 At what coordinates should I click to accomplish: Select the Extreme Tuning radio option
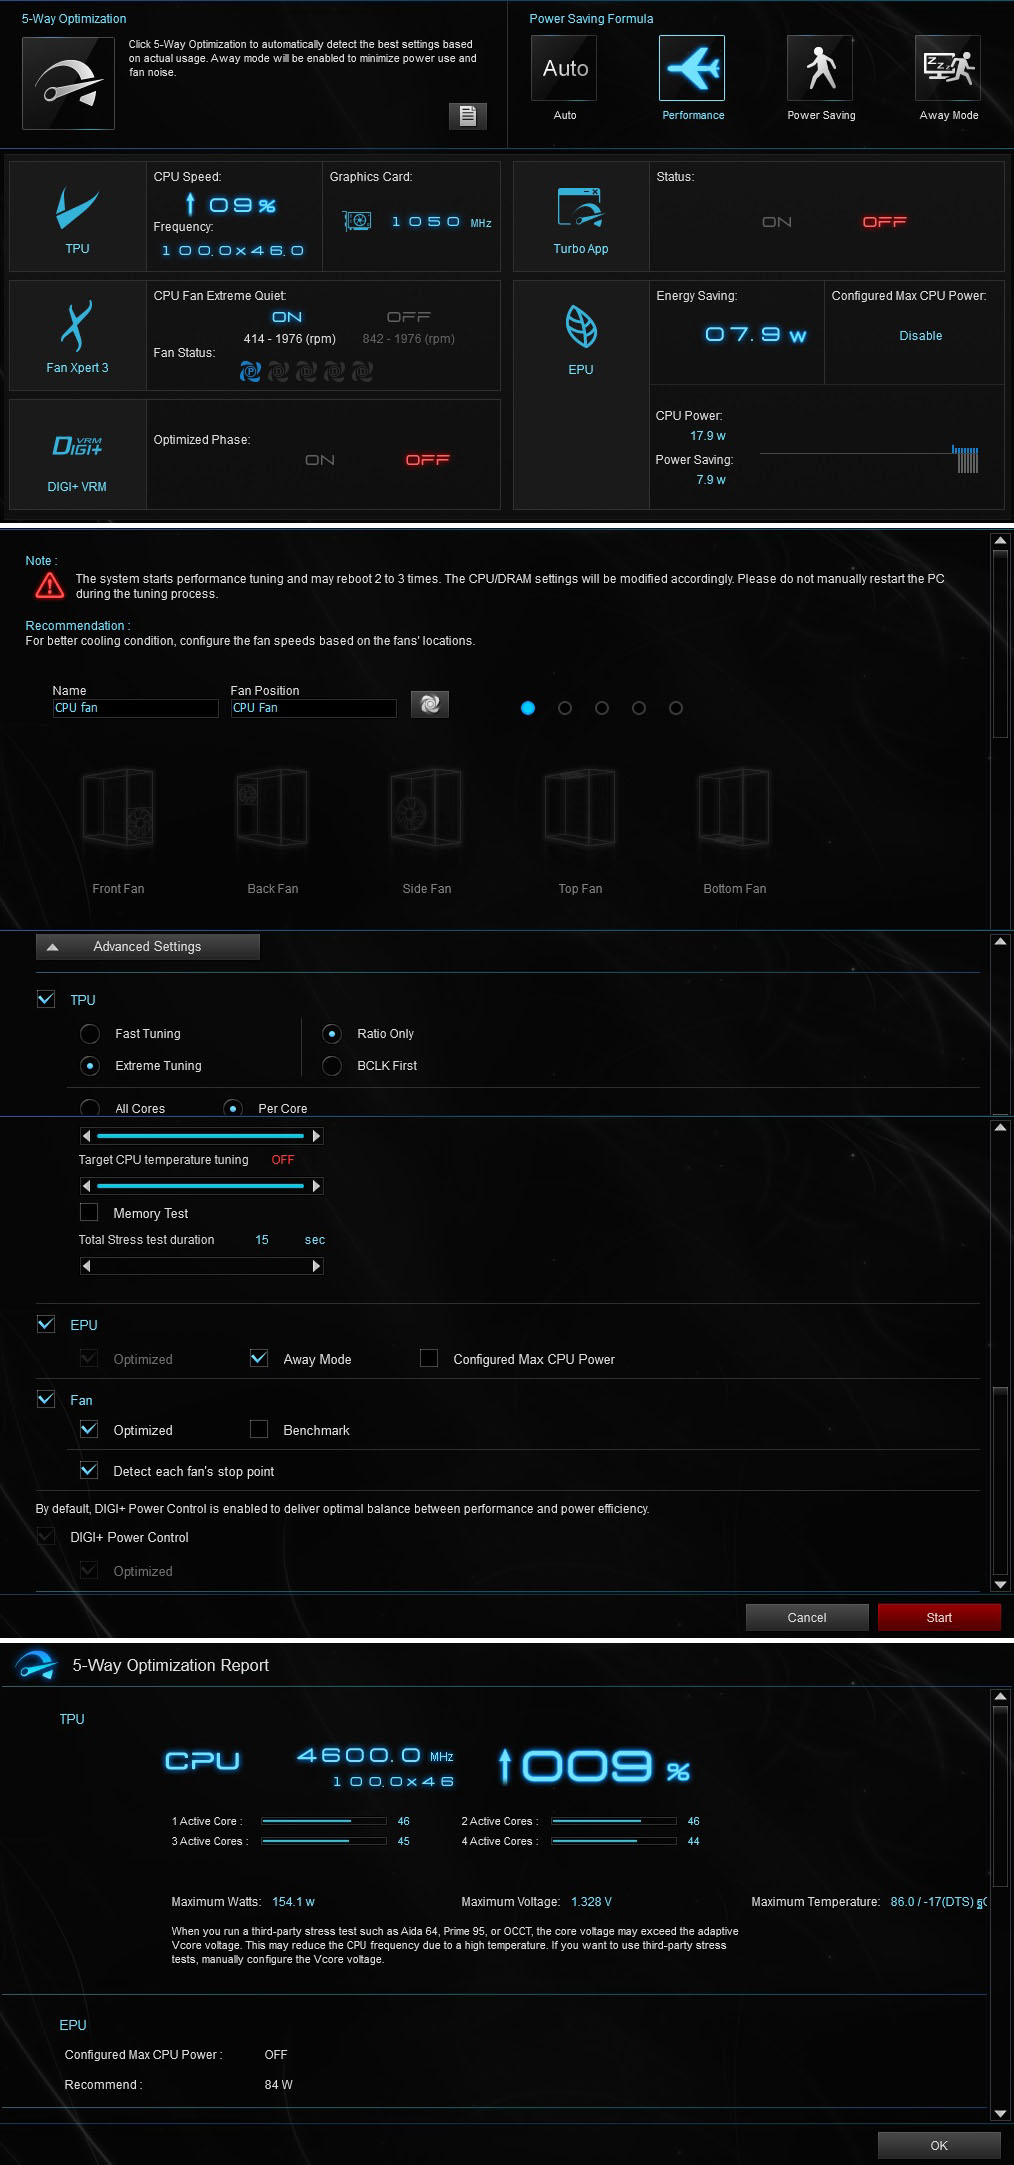90,1065
